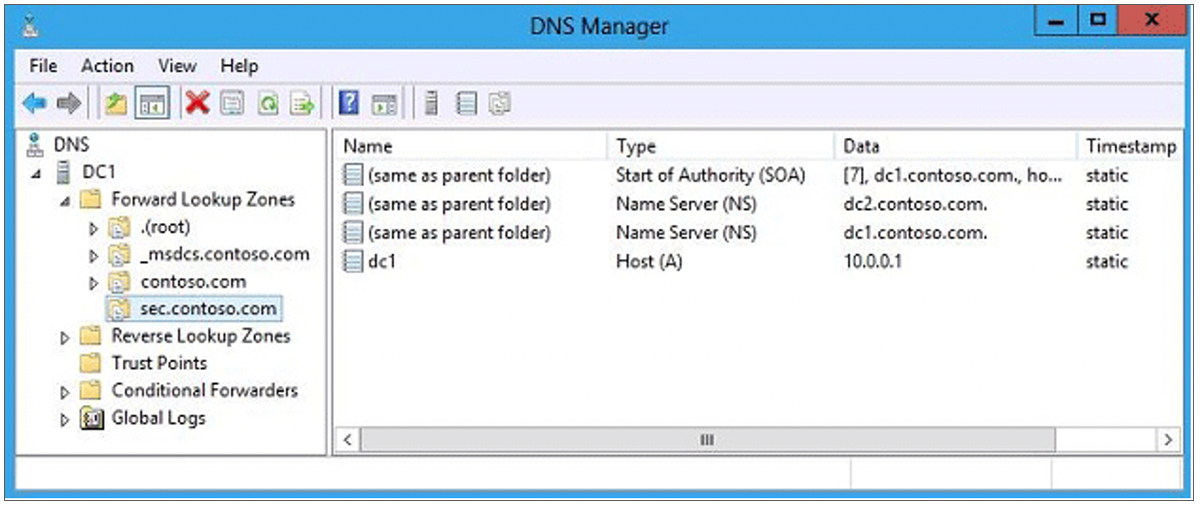Click the Up One Level folder icon
This screenshot has height=508, width=1200.
[x=115, y=103]
